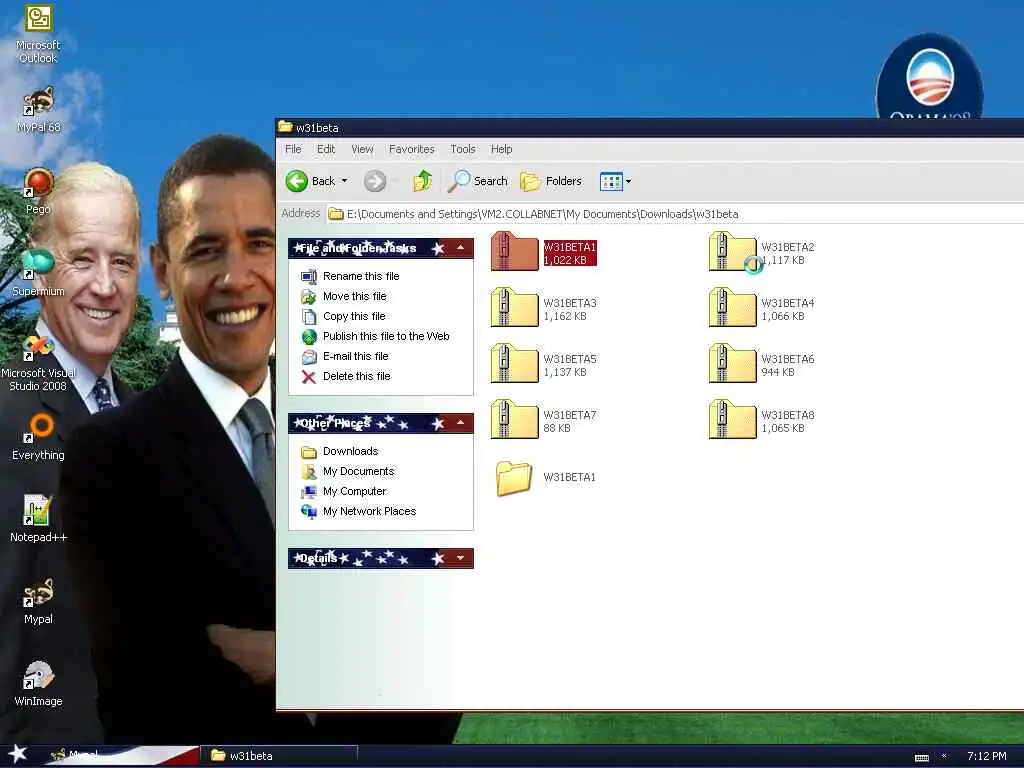Select the W31BETA5 zip archive

click(x=543, y=364)
